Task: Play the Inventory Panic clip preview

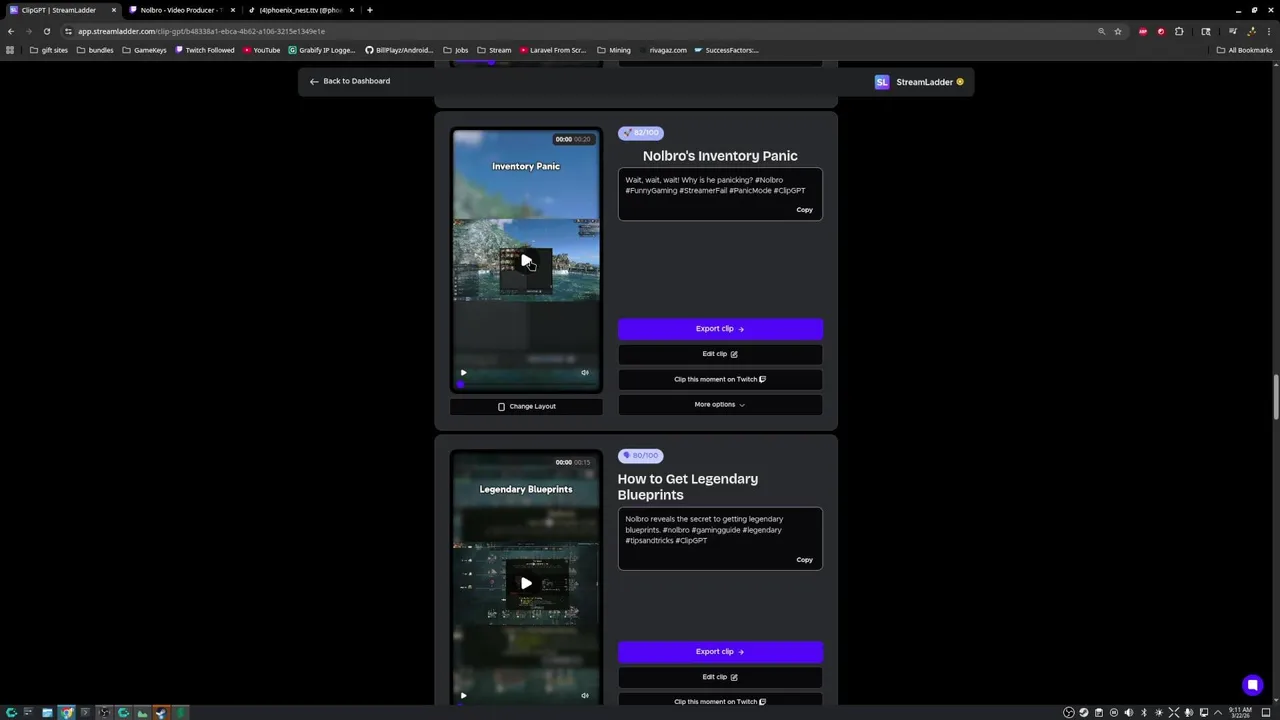Action: pyautogui.click(x=526, y=262)
